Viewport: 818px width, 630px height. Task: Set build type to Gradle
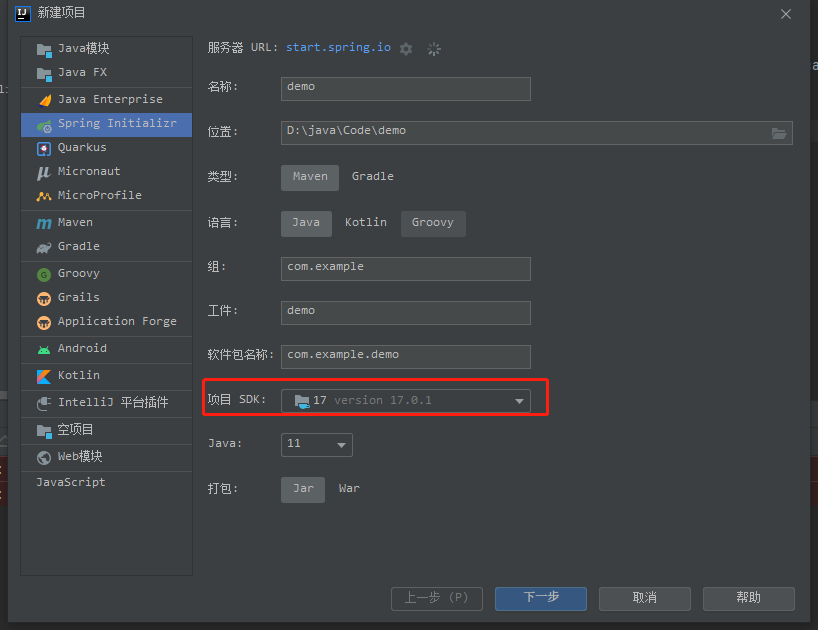click(372, 177)
